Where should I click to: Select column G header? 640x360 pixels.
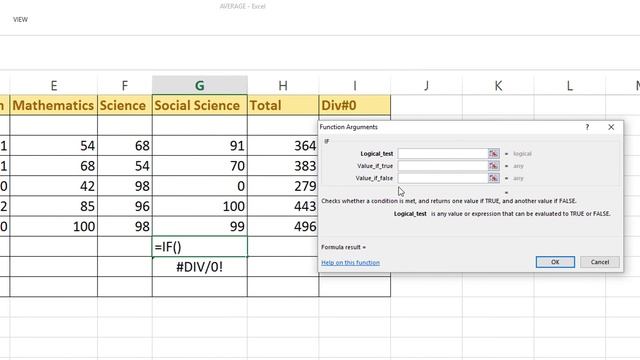pyautogui.click(x=200, y=85)
